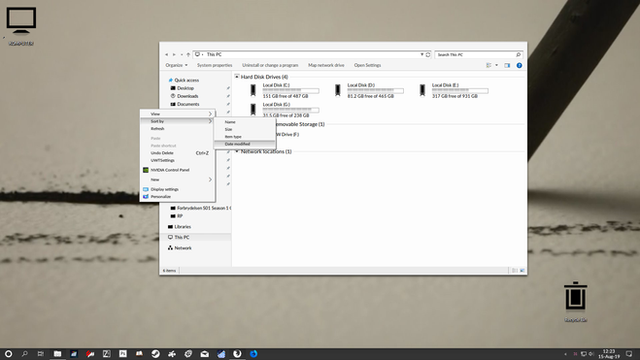
Task: Open Steam from the taskbar
Action: point(156,354)
